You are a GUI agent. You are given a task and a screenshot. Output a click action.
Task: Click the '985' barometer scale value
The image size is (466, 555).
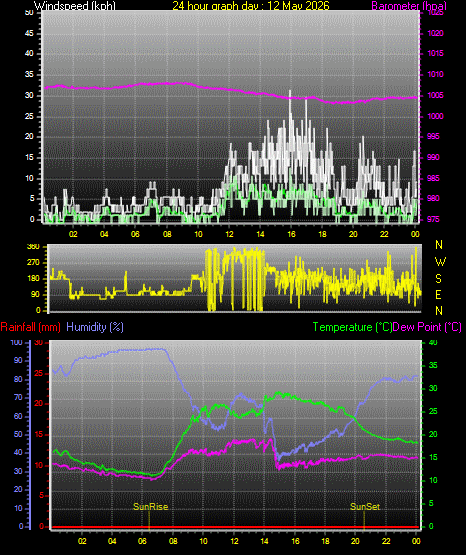tap(433, 178)
